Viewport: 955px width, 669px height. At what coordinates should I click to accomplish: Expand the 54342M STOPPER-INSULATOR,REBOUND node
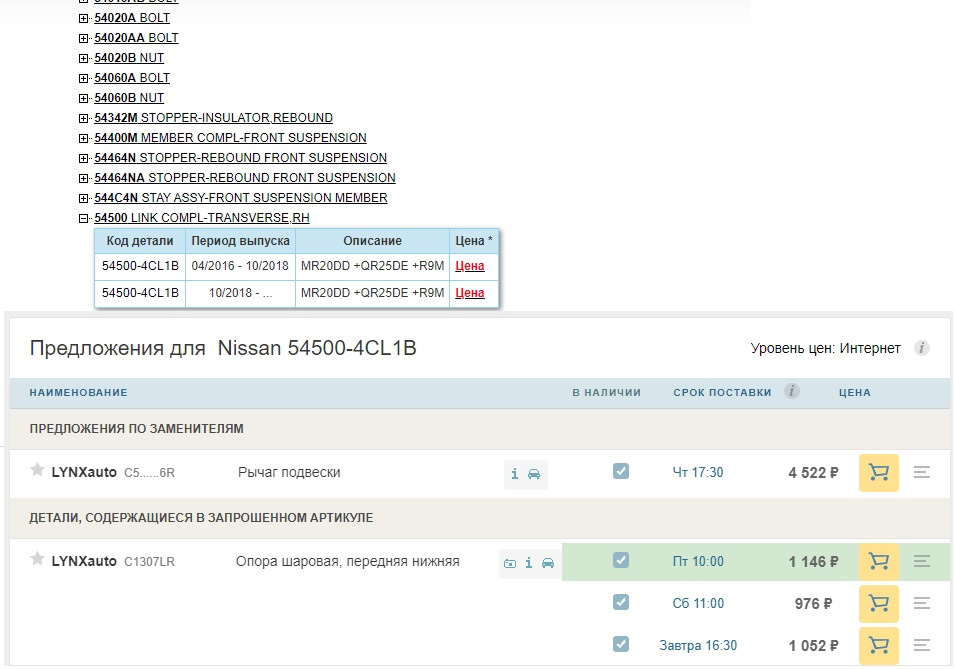(82, 117)
